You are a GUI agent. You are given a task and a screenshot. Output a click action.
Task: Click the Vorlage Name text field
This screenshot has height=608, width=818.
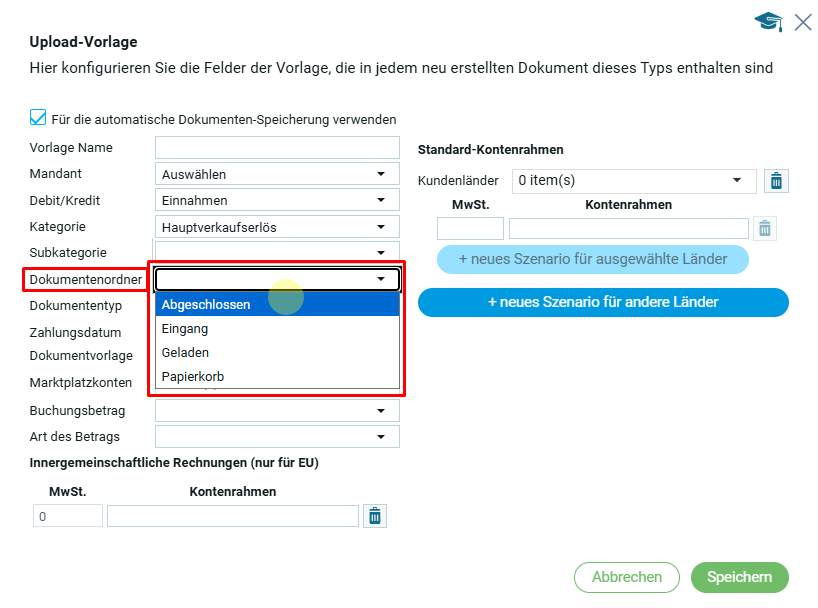[x=277, y=148]
